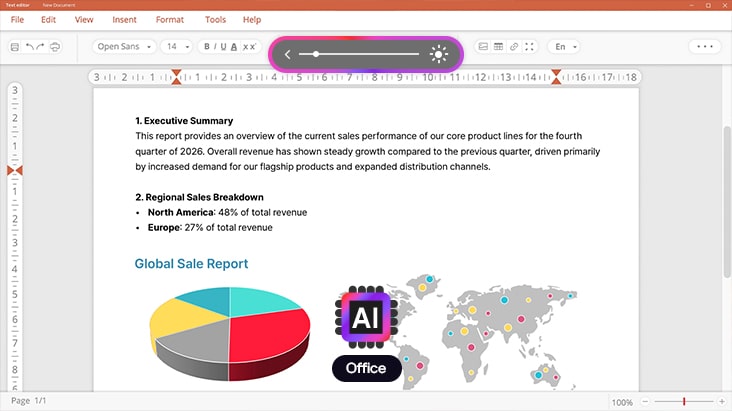
Task: Open the Format menu
Action: 169,19
